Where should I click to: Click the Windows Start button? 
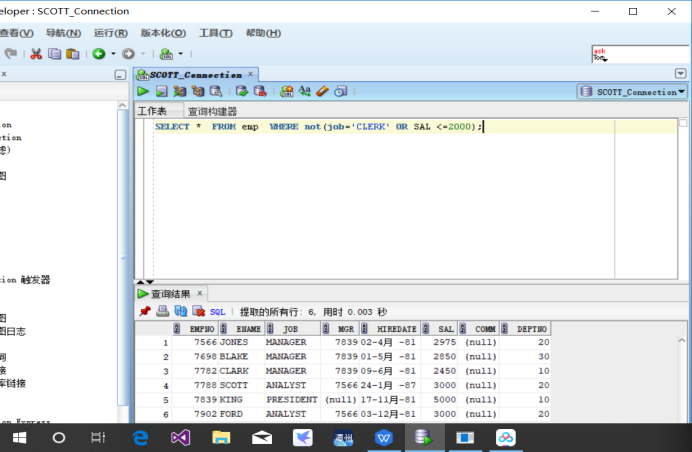(x=19, y=437)
